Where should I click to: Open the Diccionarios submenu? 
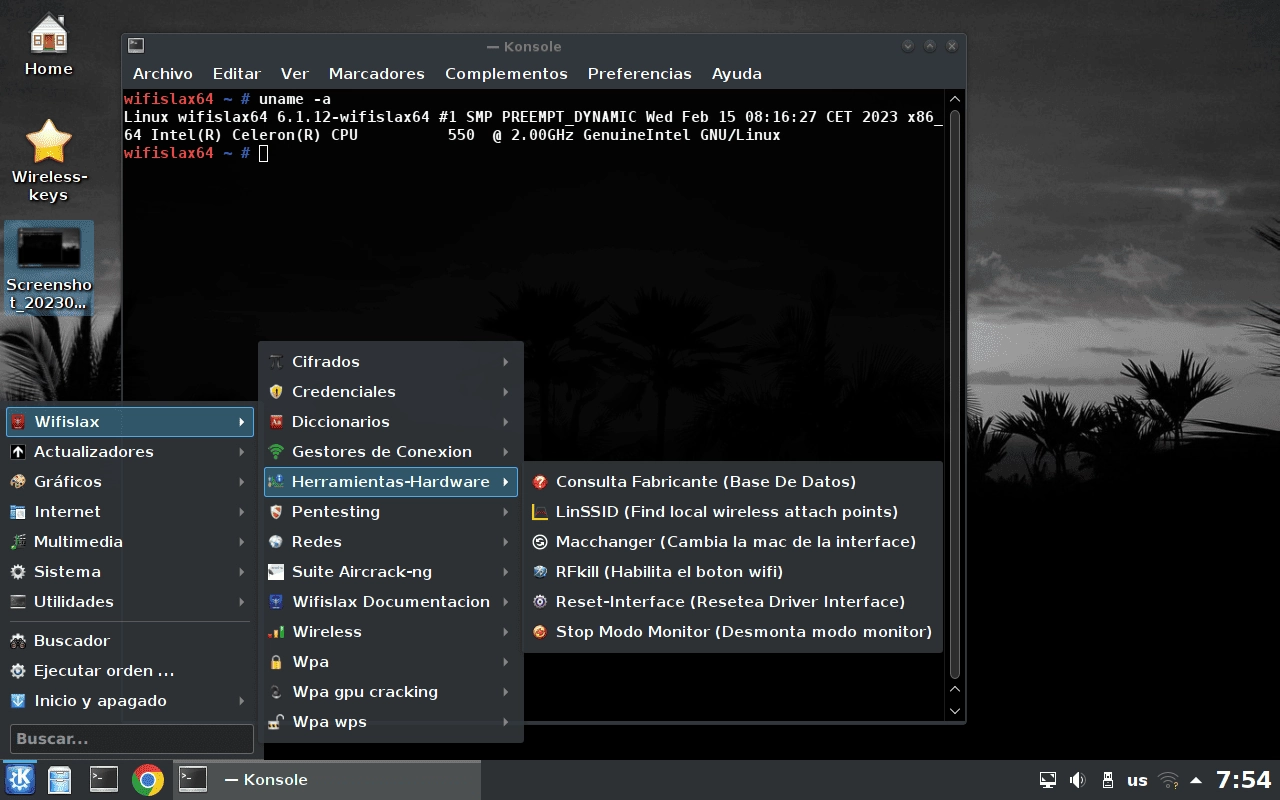coord(391,422)
